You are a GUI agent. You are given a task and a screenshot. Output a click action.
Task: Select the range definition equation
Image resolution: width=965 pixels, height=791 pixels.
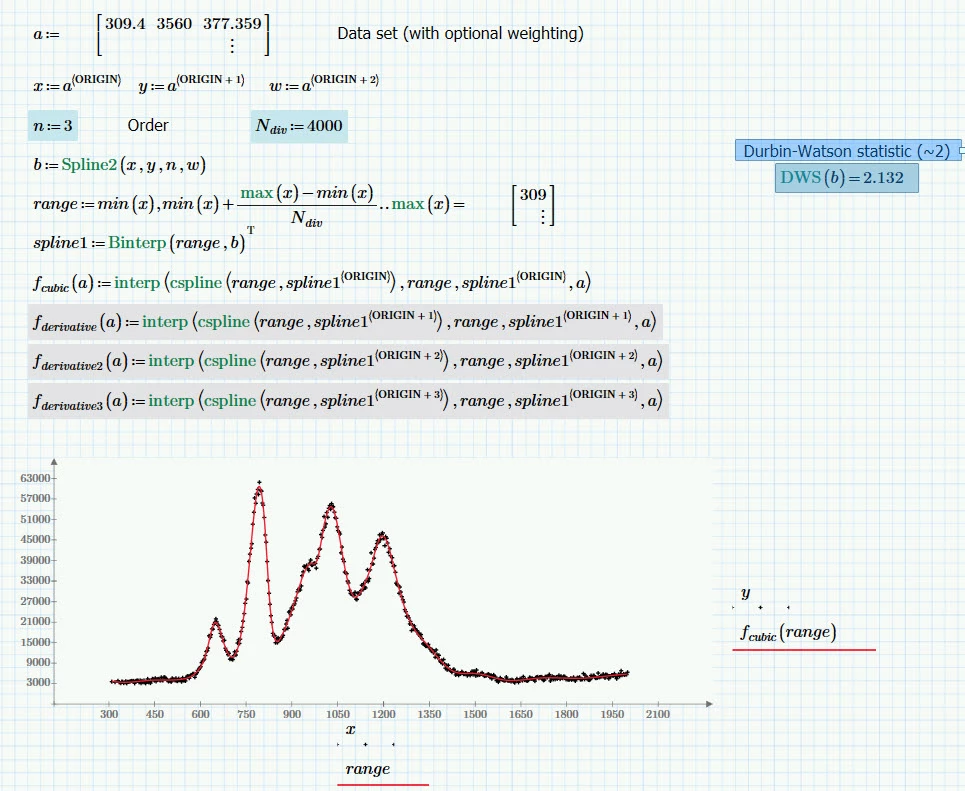[x=249, y=205]
